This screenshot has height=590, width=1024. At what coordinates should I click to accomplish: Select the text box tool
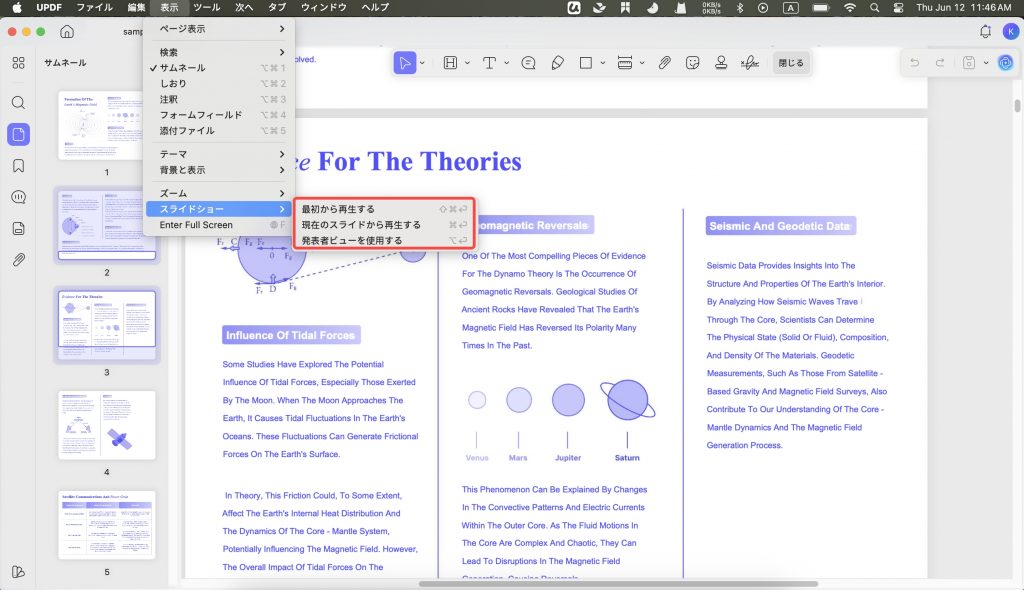tap(489, 63)
